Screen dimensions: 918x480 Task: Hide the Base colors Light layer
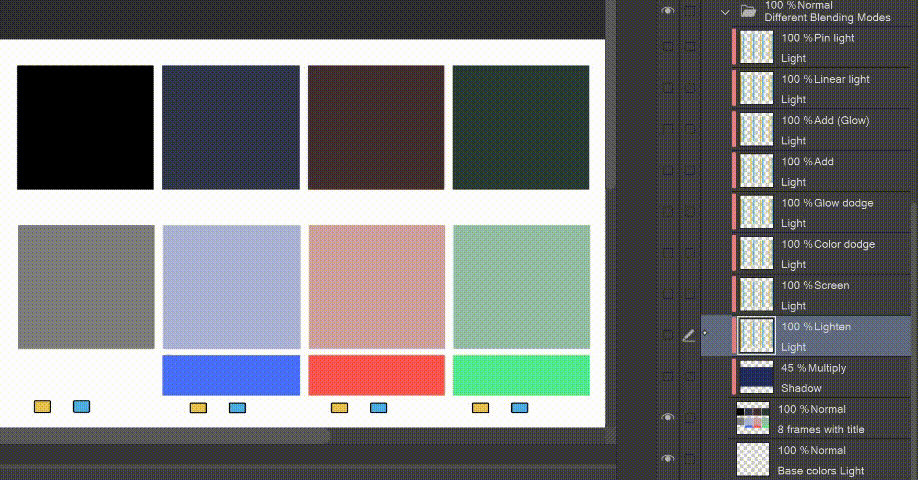(x=668, y=458)
